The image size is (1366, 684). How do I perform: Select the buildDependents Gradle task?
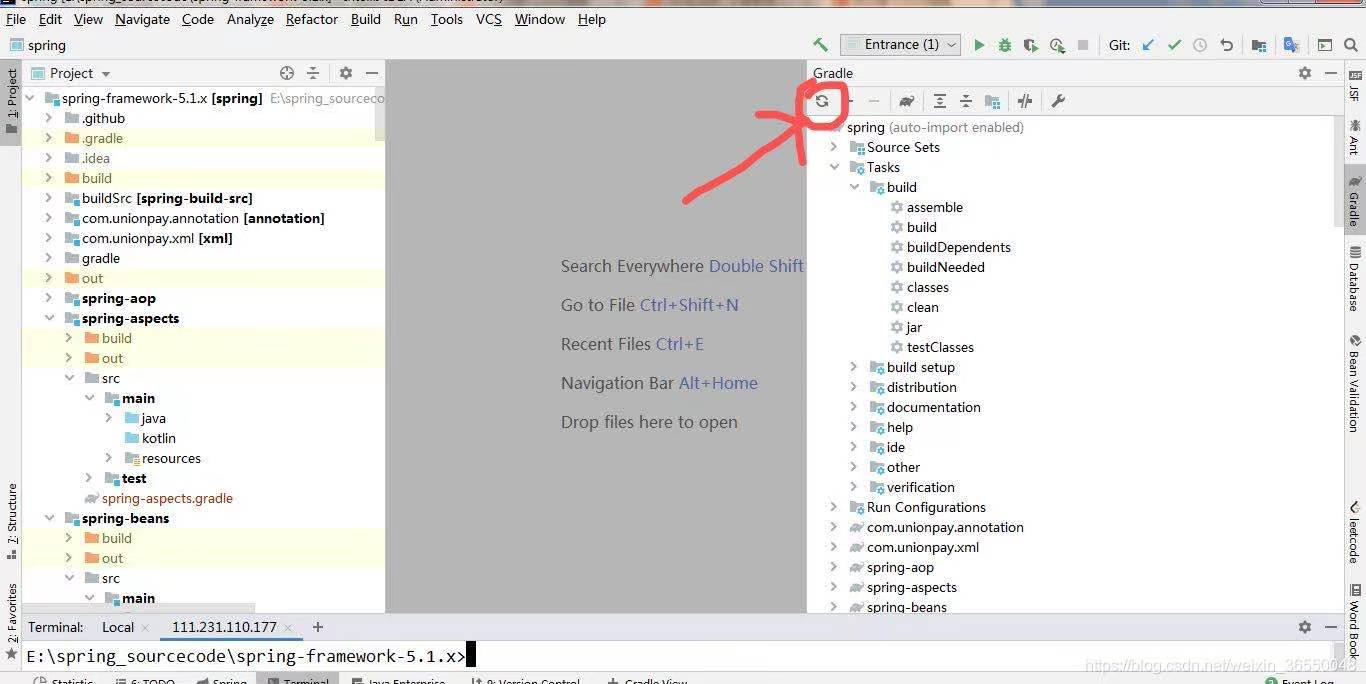coord(958,247)
